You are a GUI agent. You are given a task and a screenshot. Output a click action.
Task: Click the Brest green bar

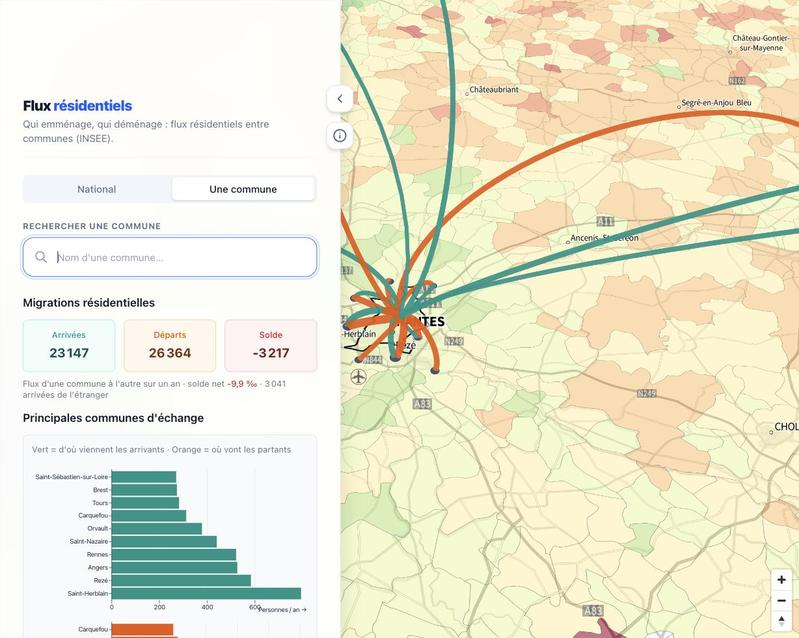(x=144, y=490)
